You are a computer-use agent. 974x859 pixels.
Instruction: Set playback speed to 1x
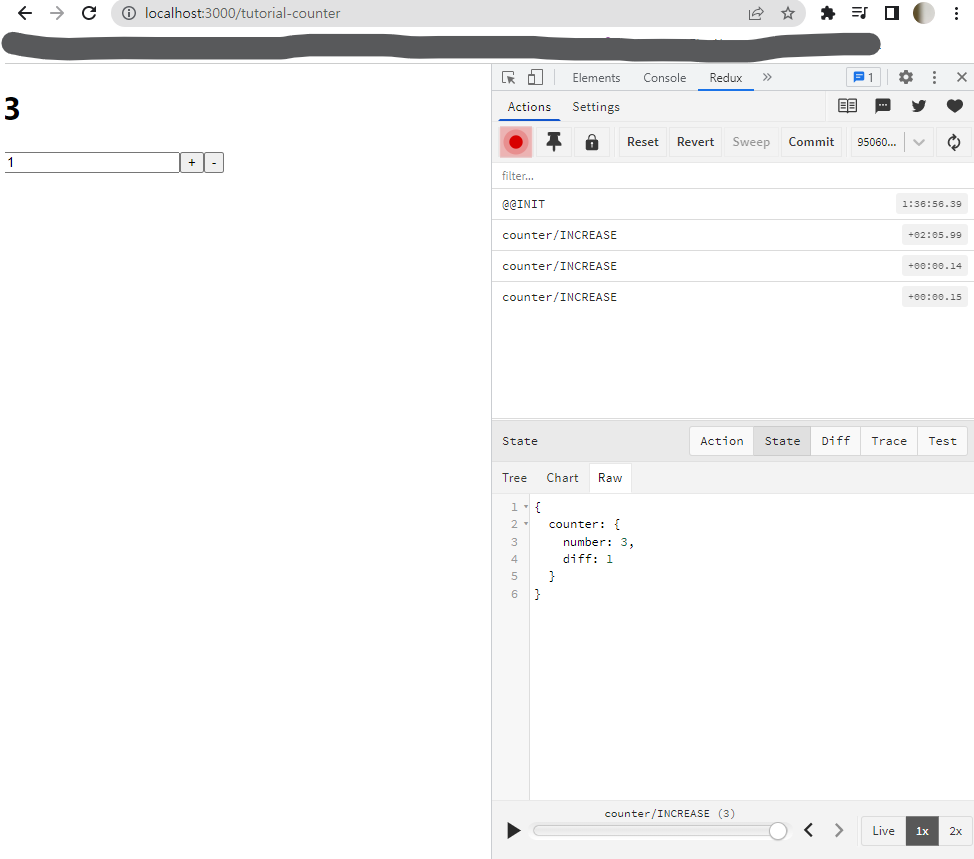point(922,831)
